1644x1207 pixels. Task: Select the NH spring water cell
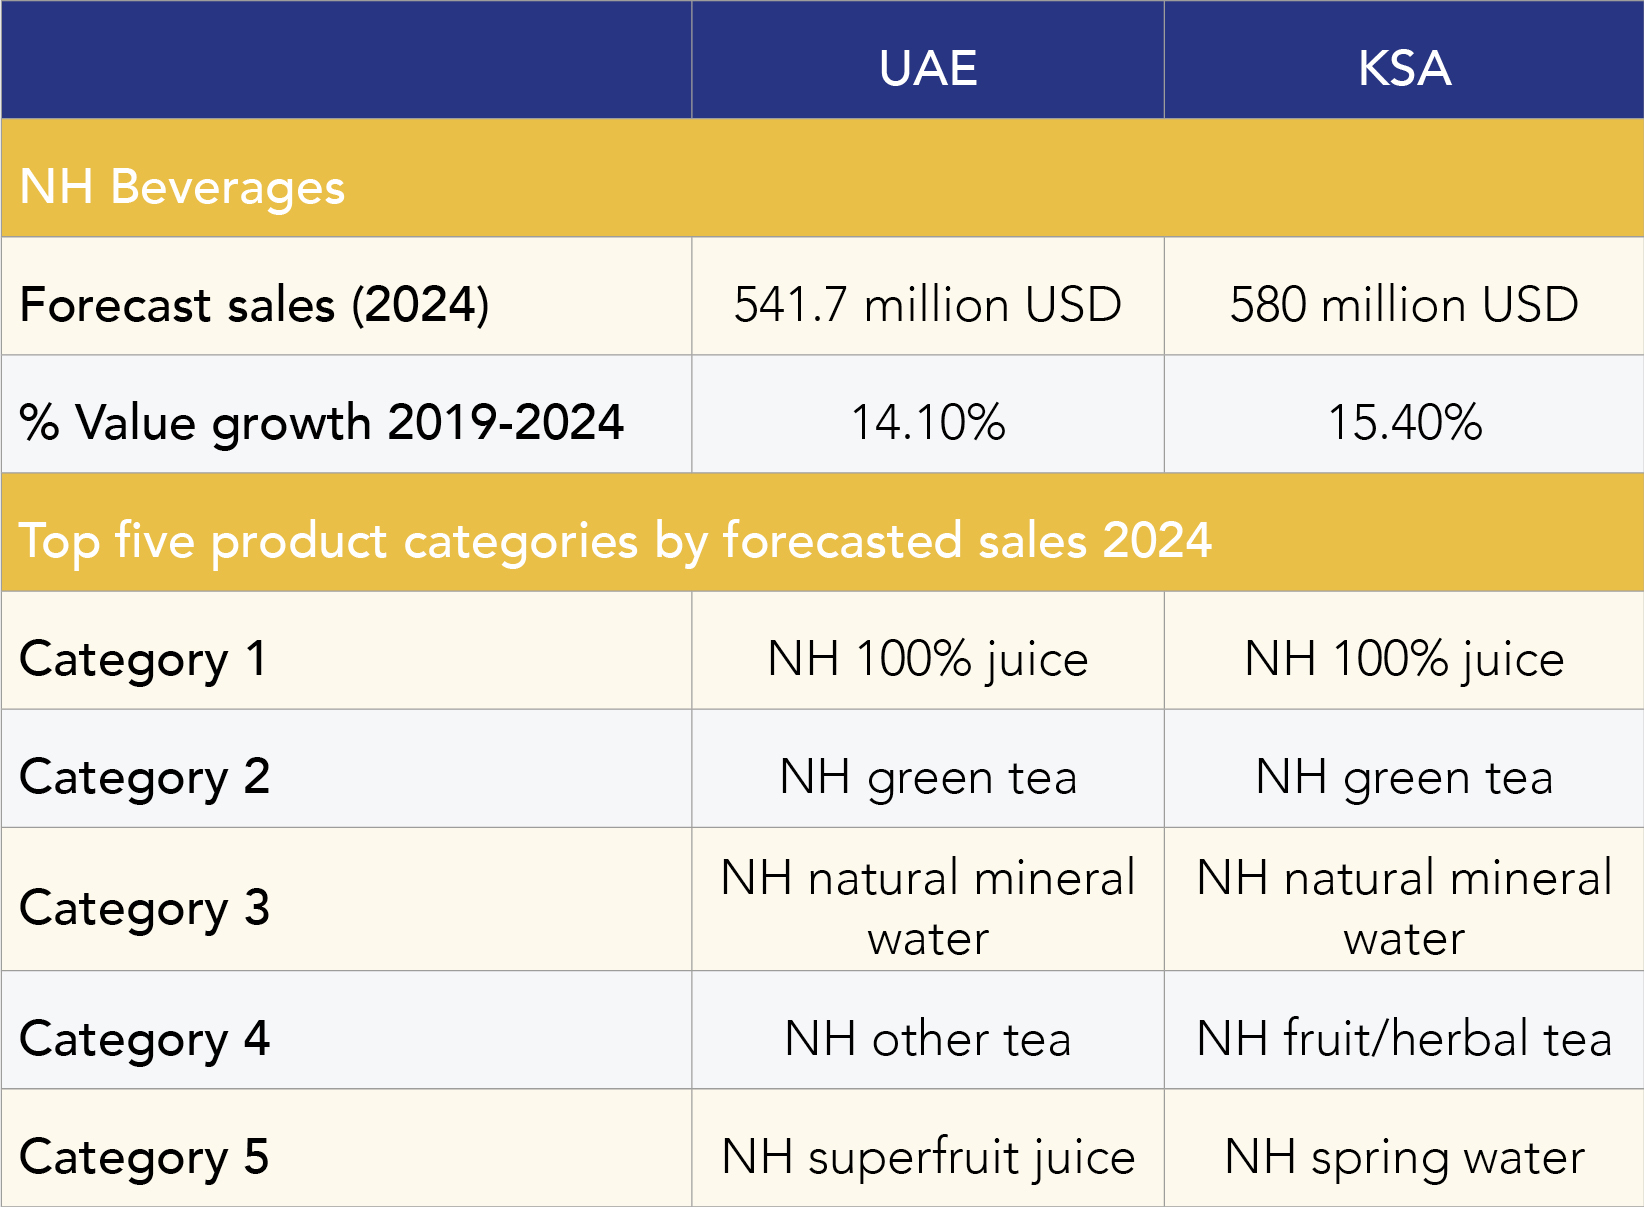(x=1404, y=1157)
